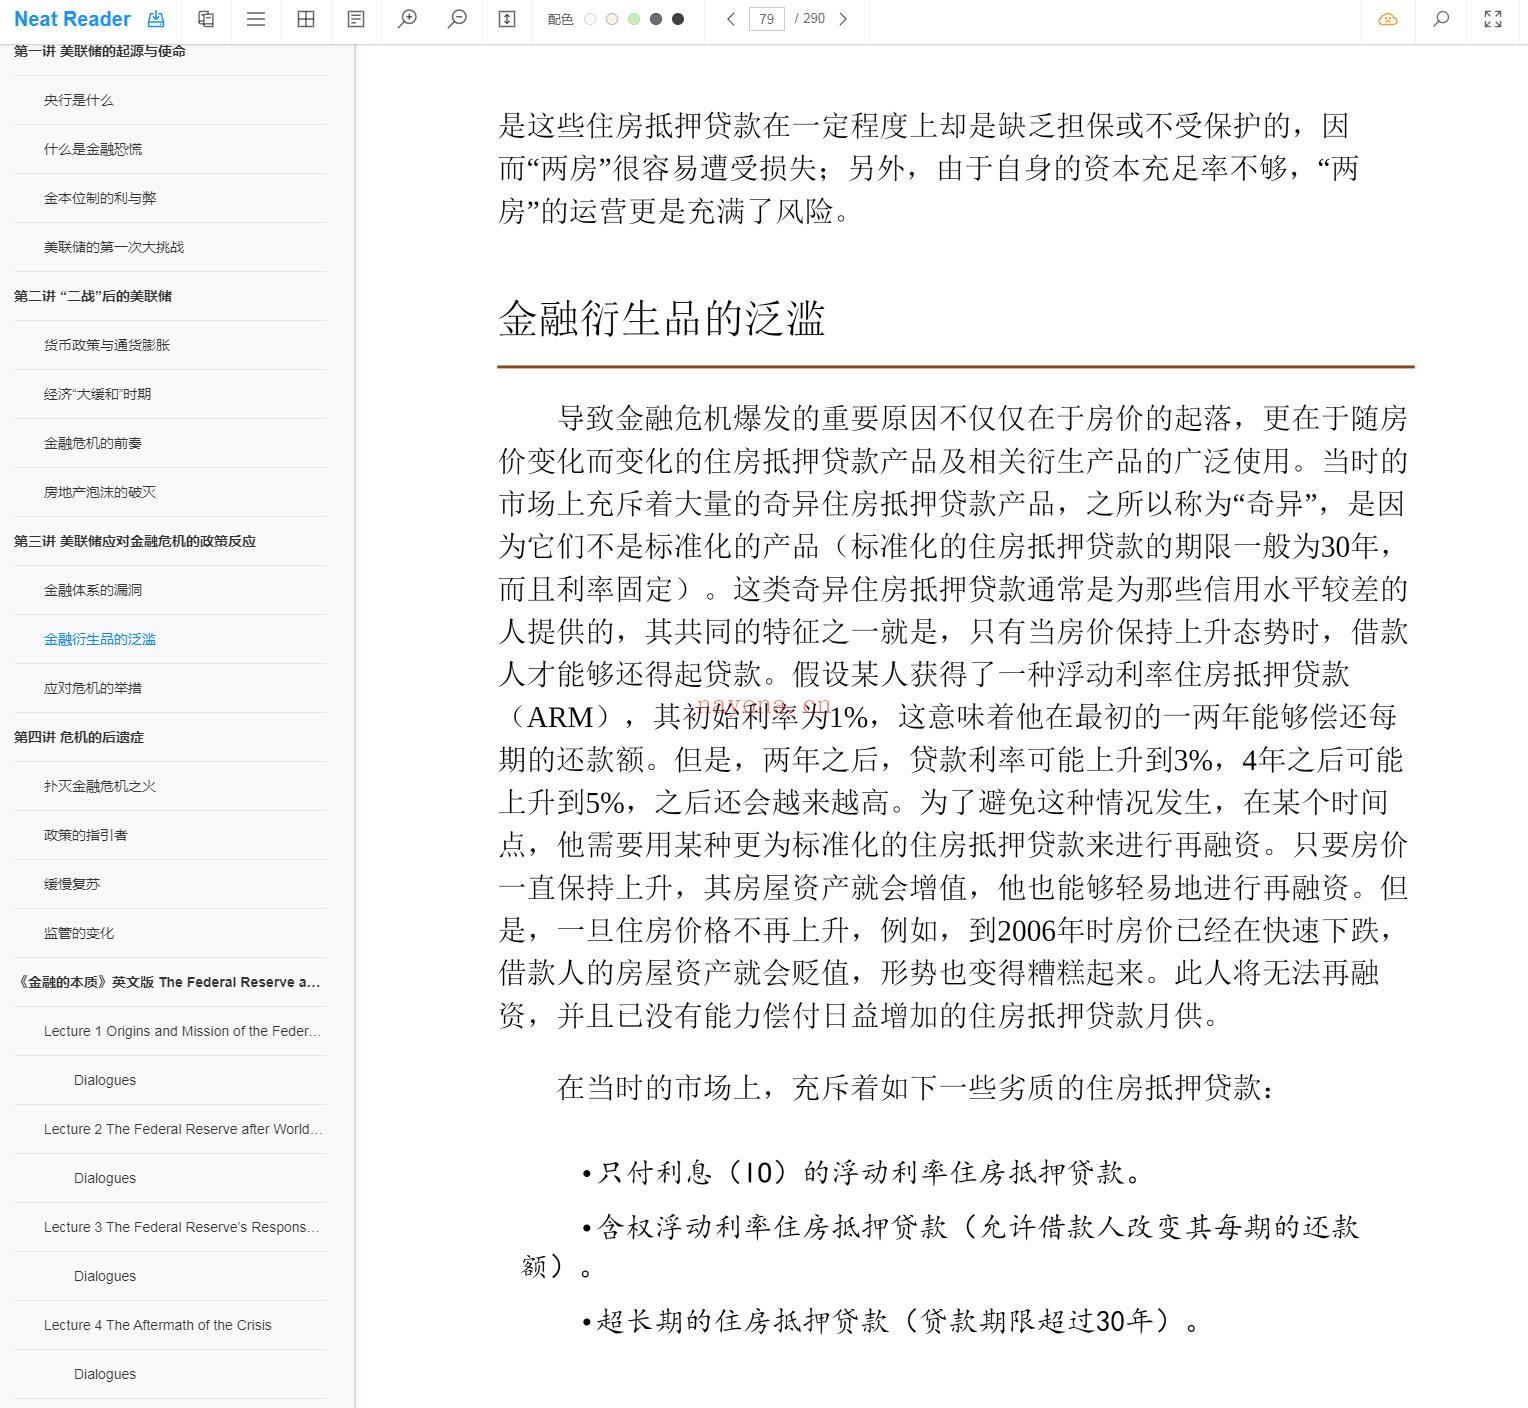
Task: Open Dialogues under Lecture 1
Action: [105, 1080]
